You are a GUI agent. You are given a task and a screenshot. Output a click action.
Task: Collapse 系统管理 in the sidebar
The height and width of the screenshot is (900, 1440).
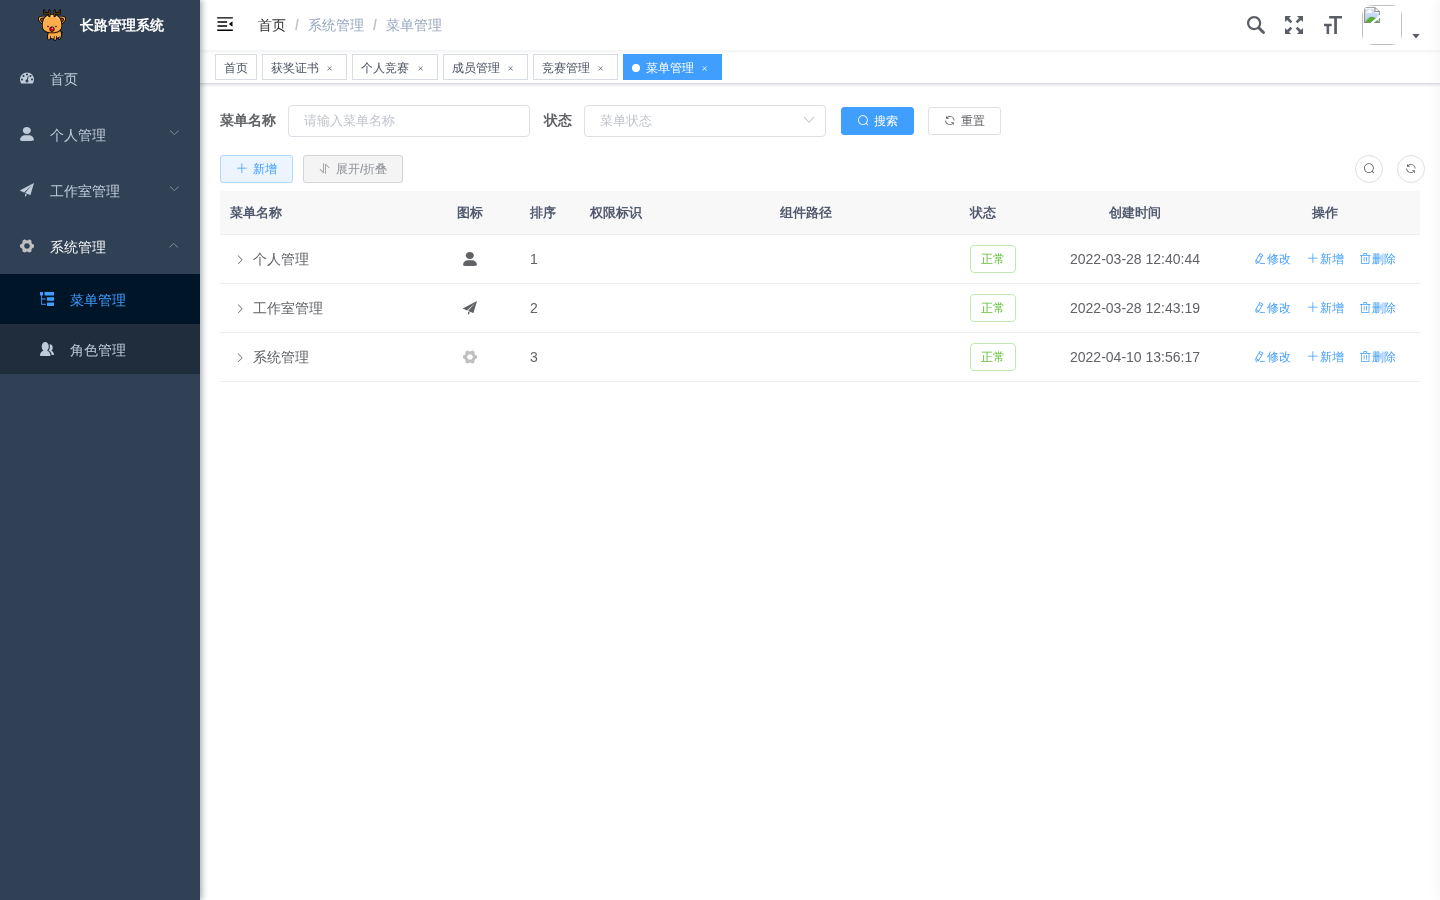[x=100, y=246]
